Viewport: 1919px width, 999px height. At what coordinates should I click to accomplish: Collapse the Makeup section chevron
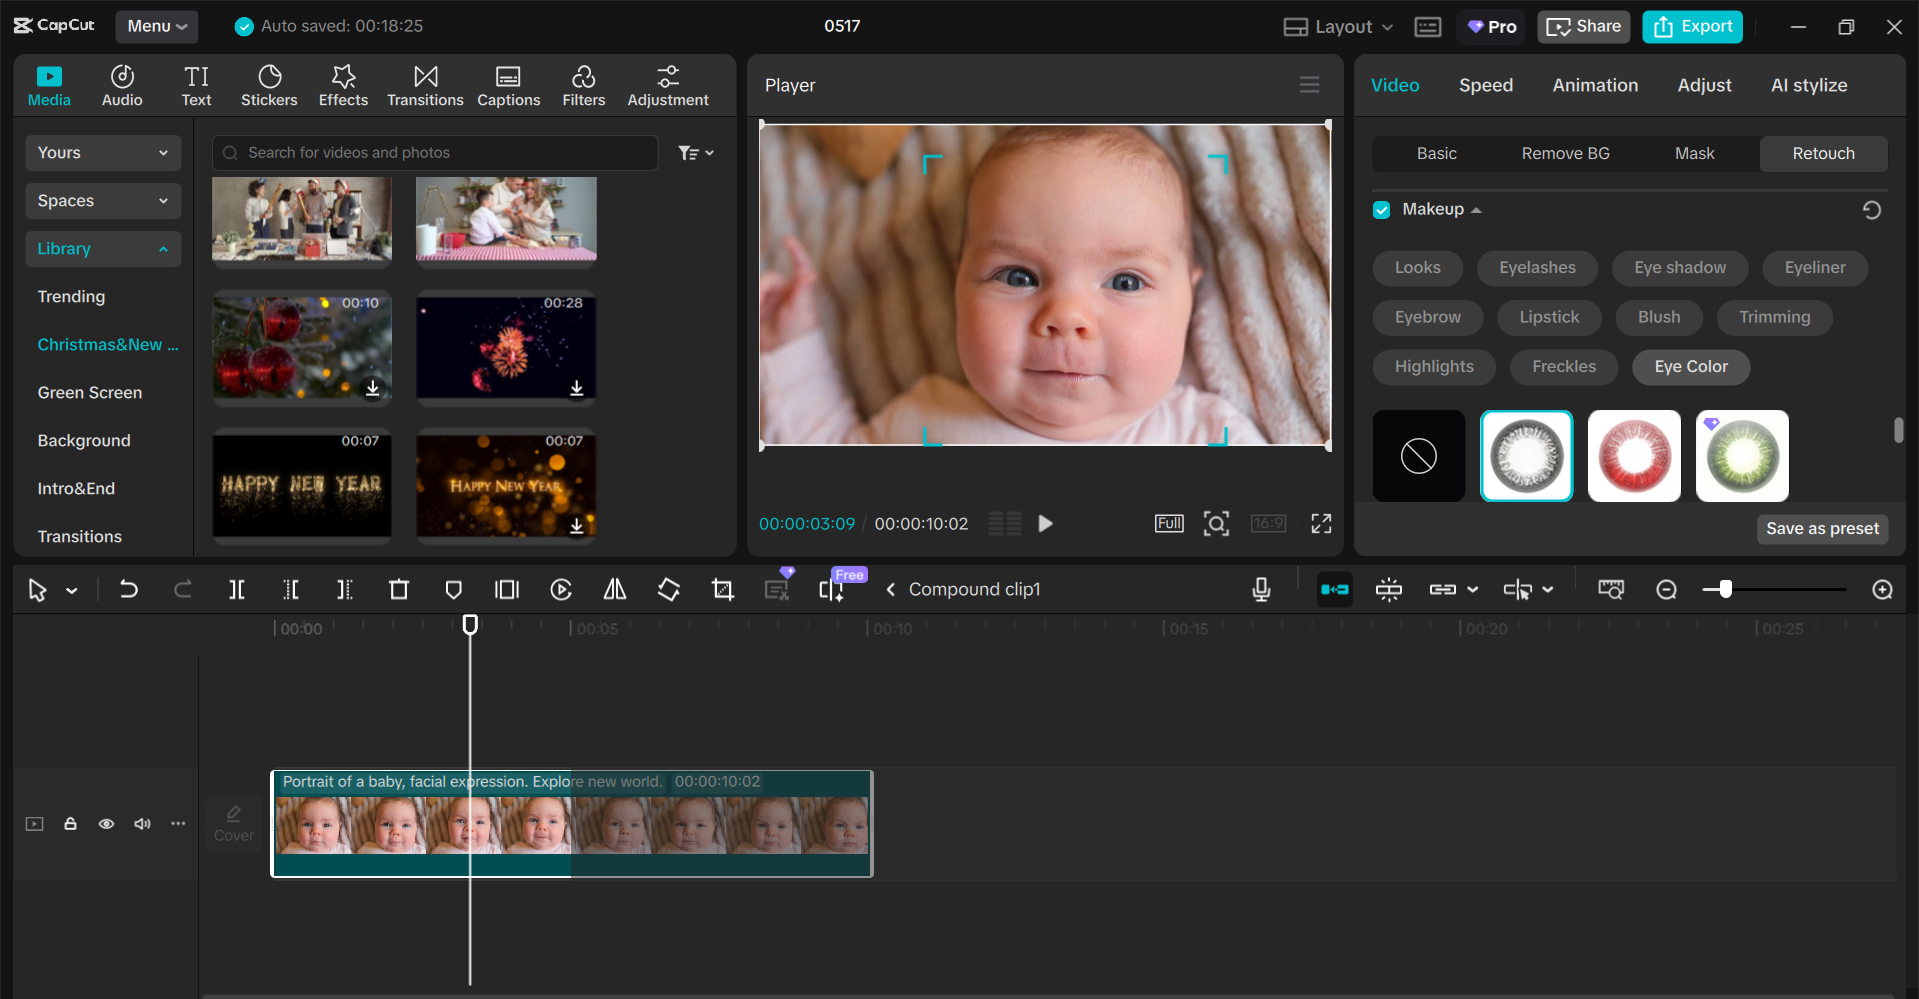point(1475,209)
